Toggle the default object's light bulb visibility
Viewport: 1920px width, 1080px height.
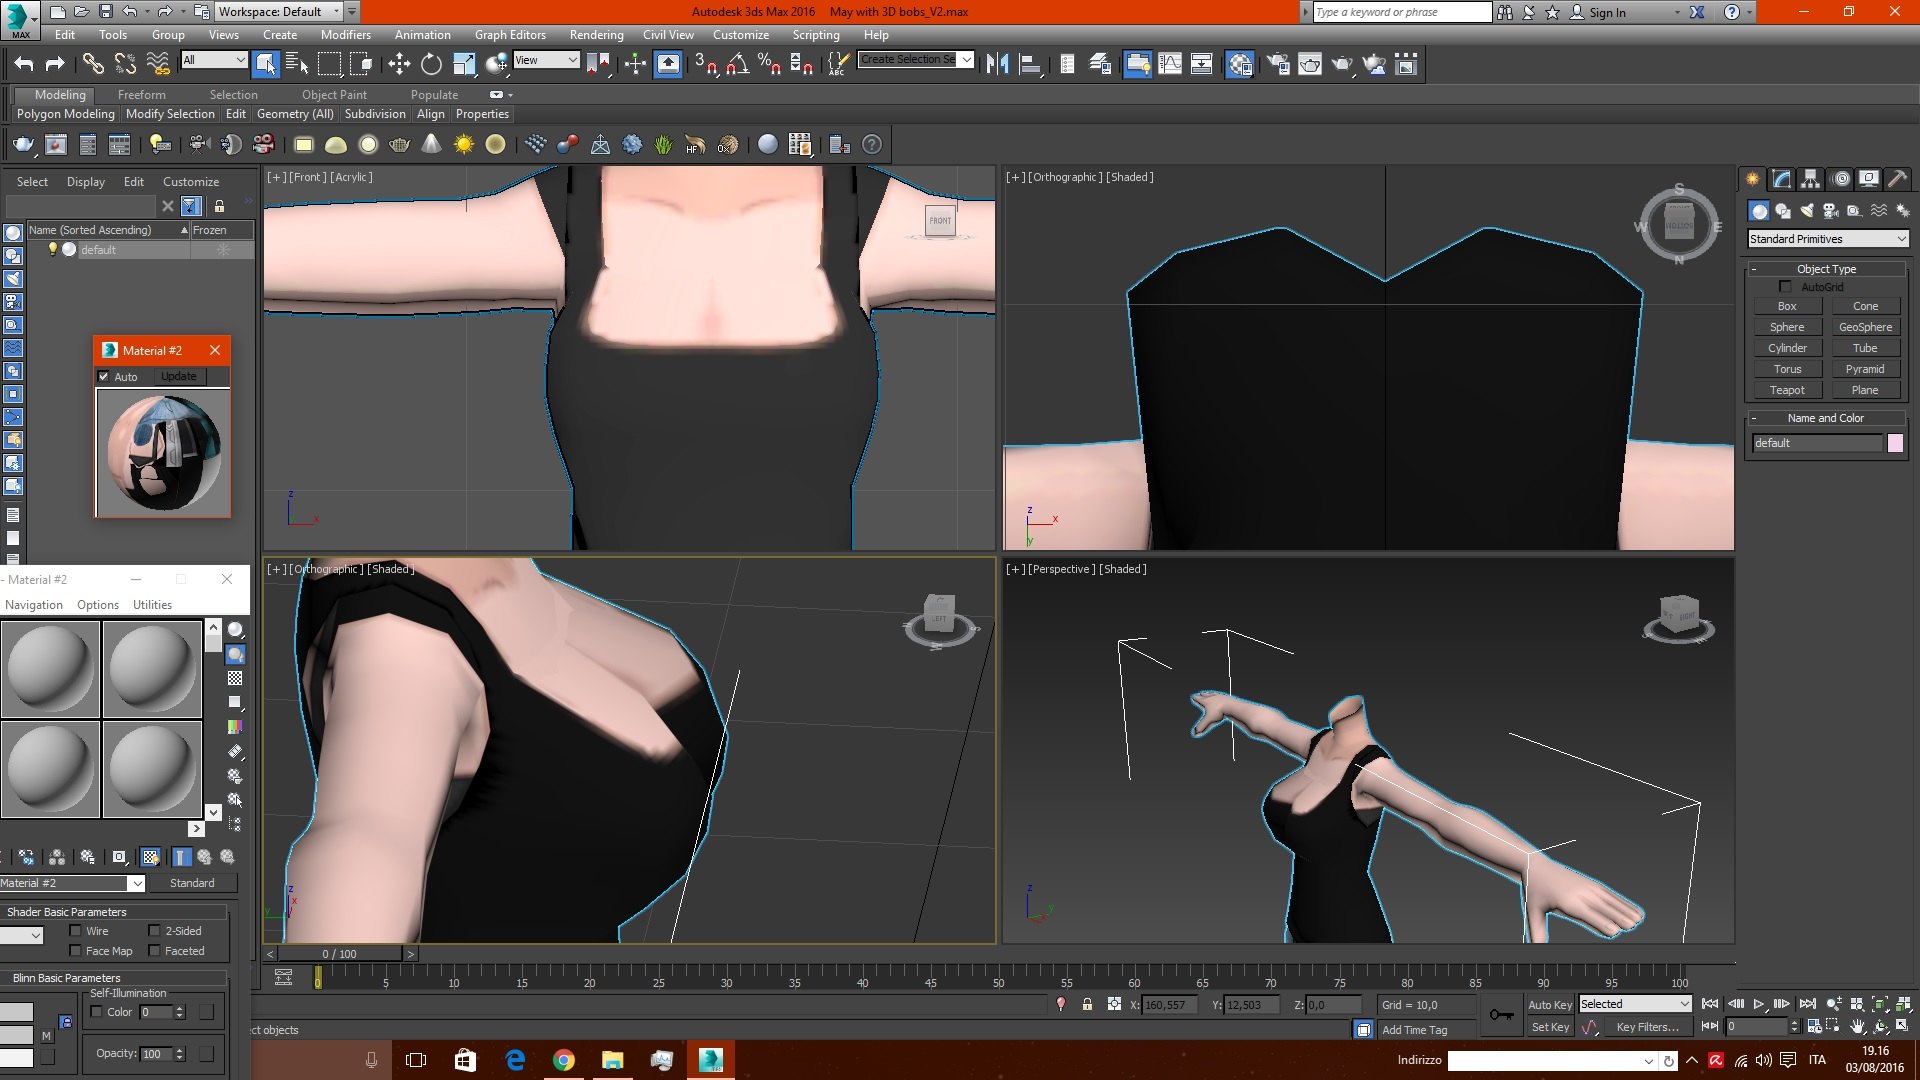coord(53,250)
